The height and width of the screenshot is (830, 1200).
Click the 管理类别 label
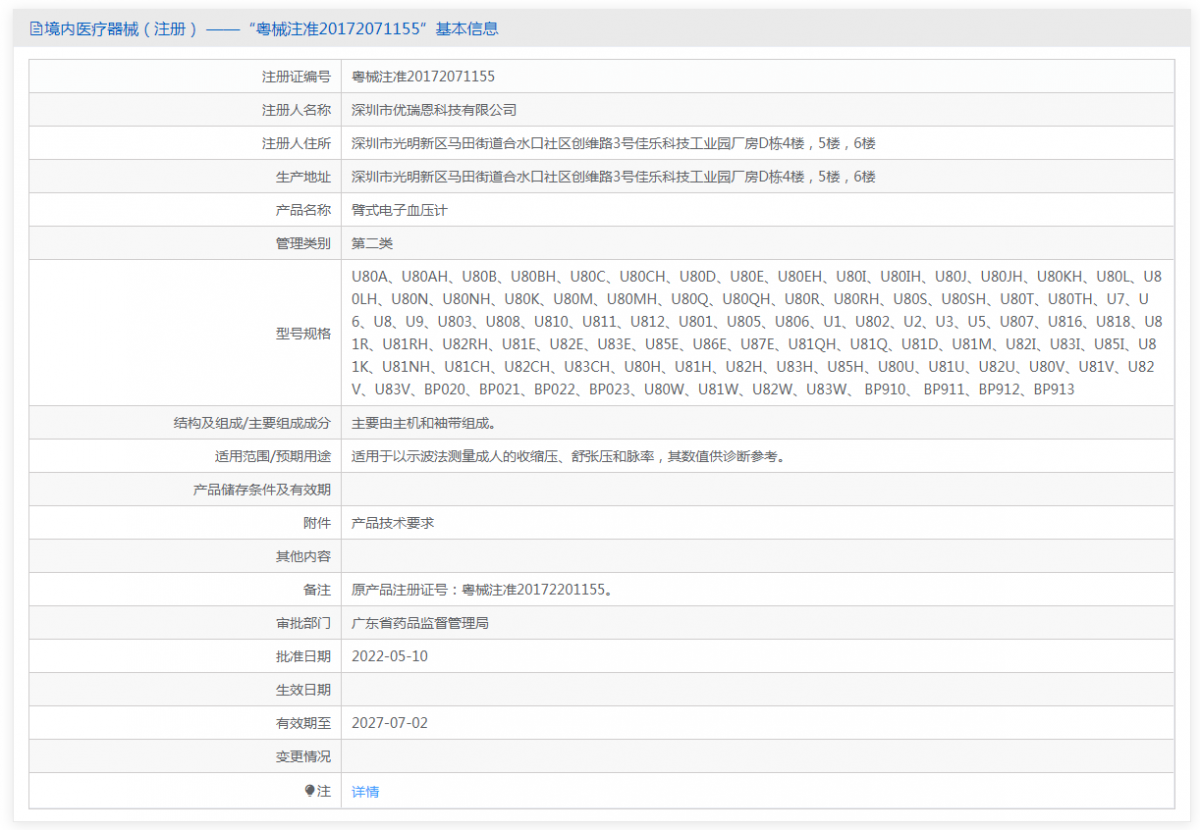click(x=303, y=243)
